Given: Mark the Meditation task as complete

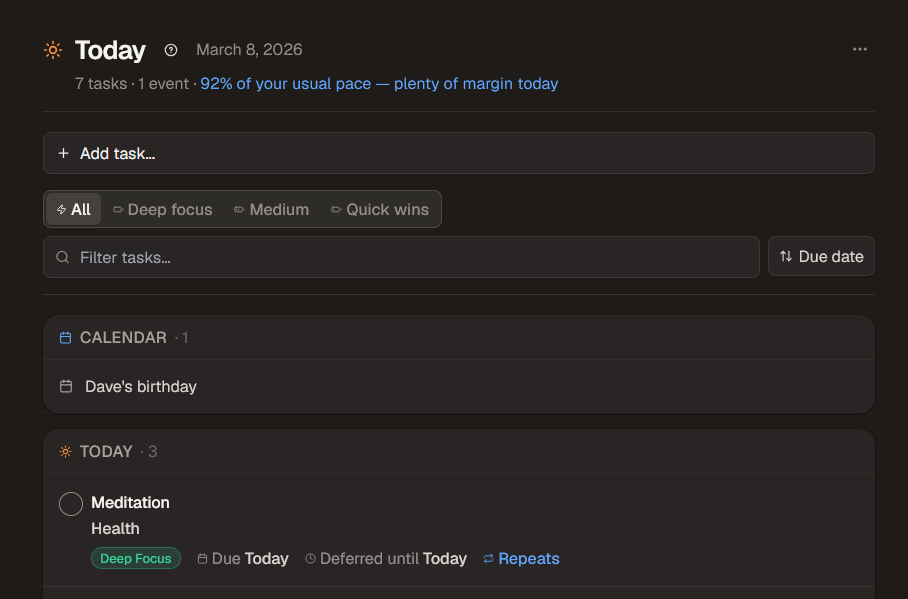Looking at the screenshot, I should point(70,504).
